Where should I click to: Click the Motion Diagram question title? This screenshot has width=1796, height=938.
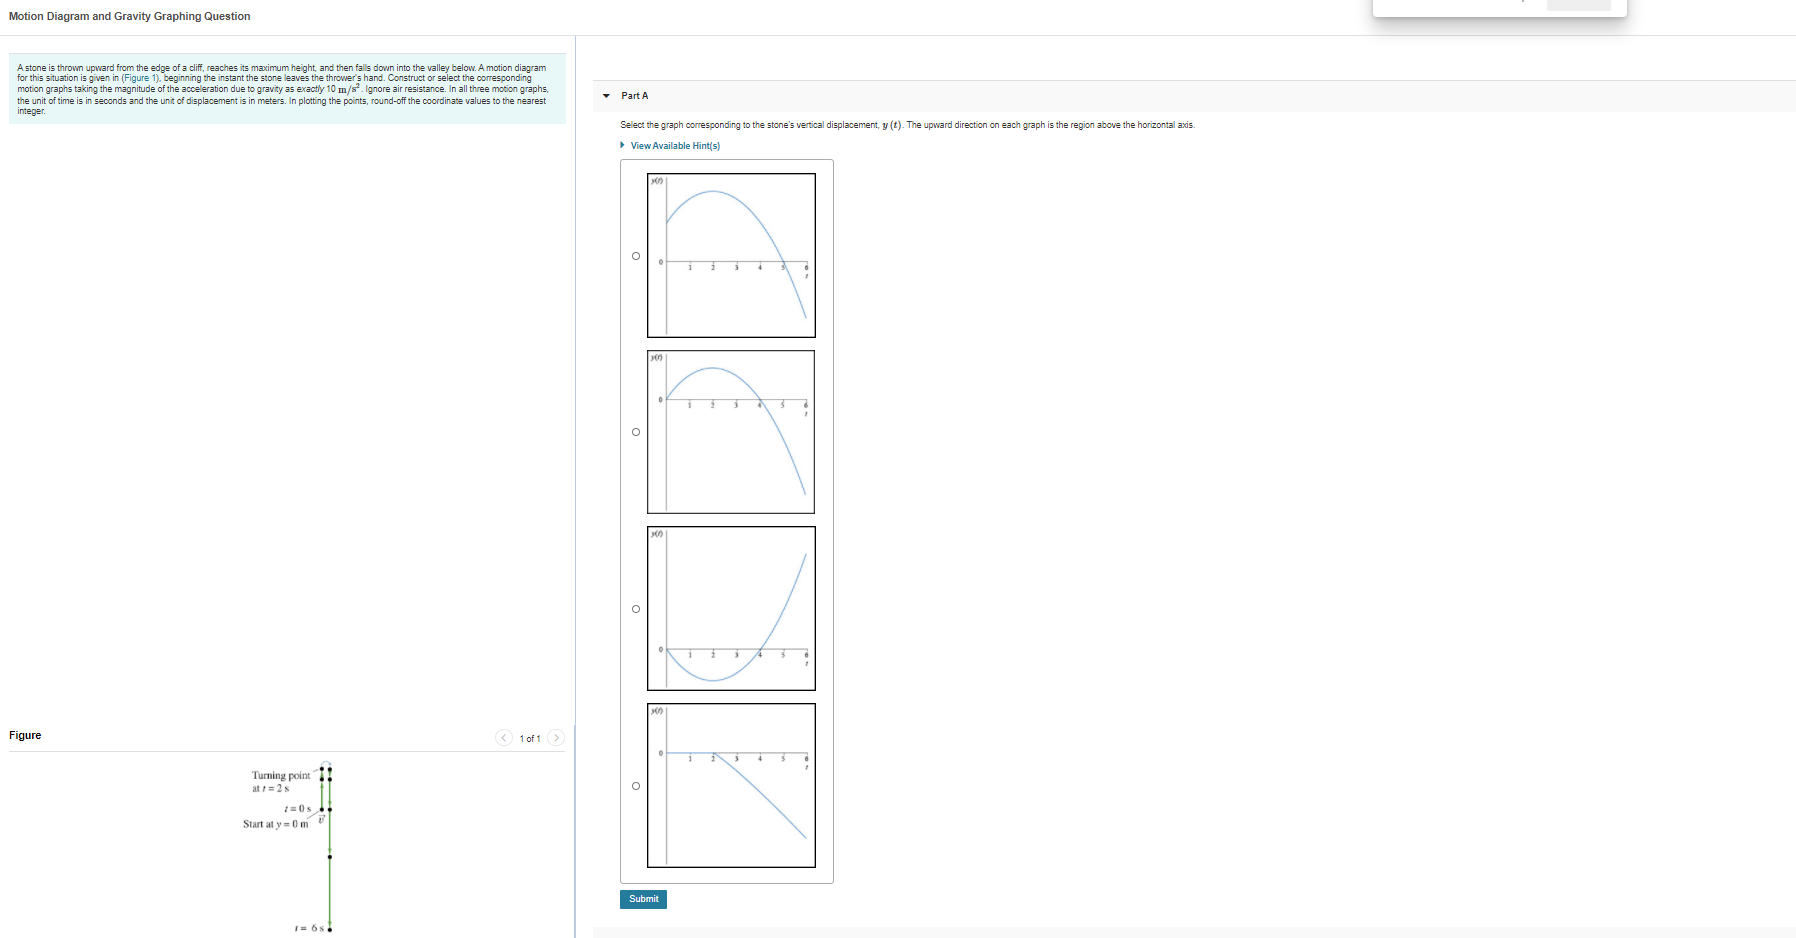[x=128, y=16]
